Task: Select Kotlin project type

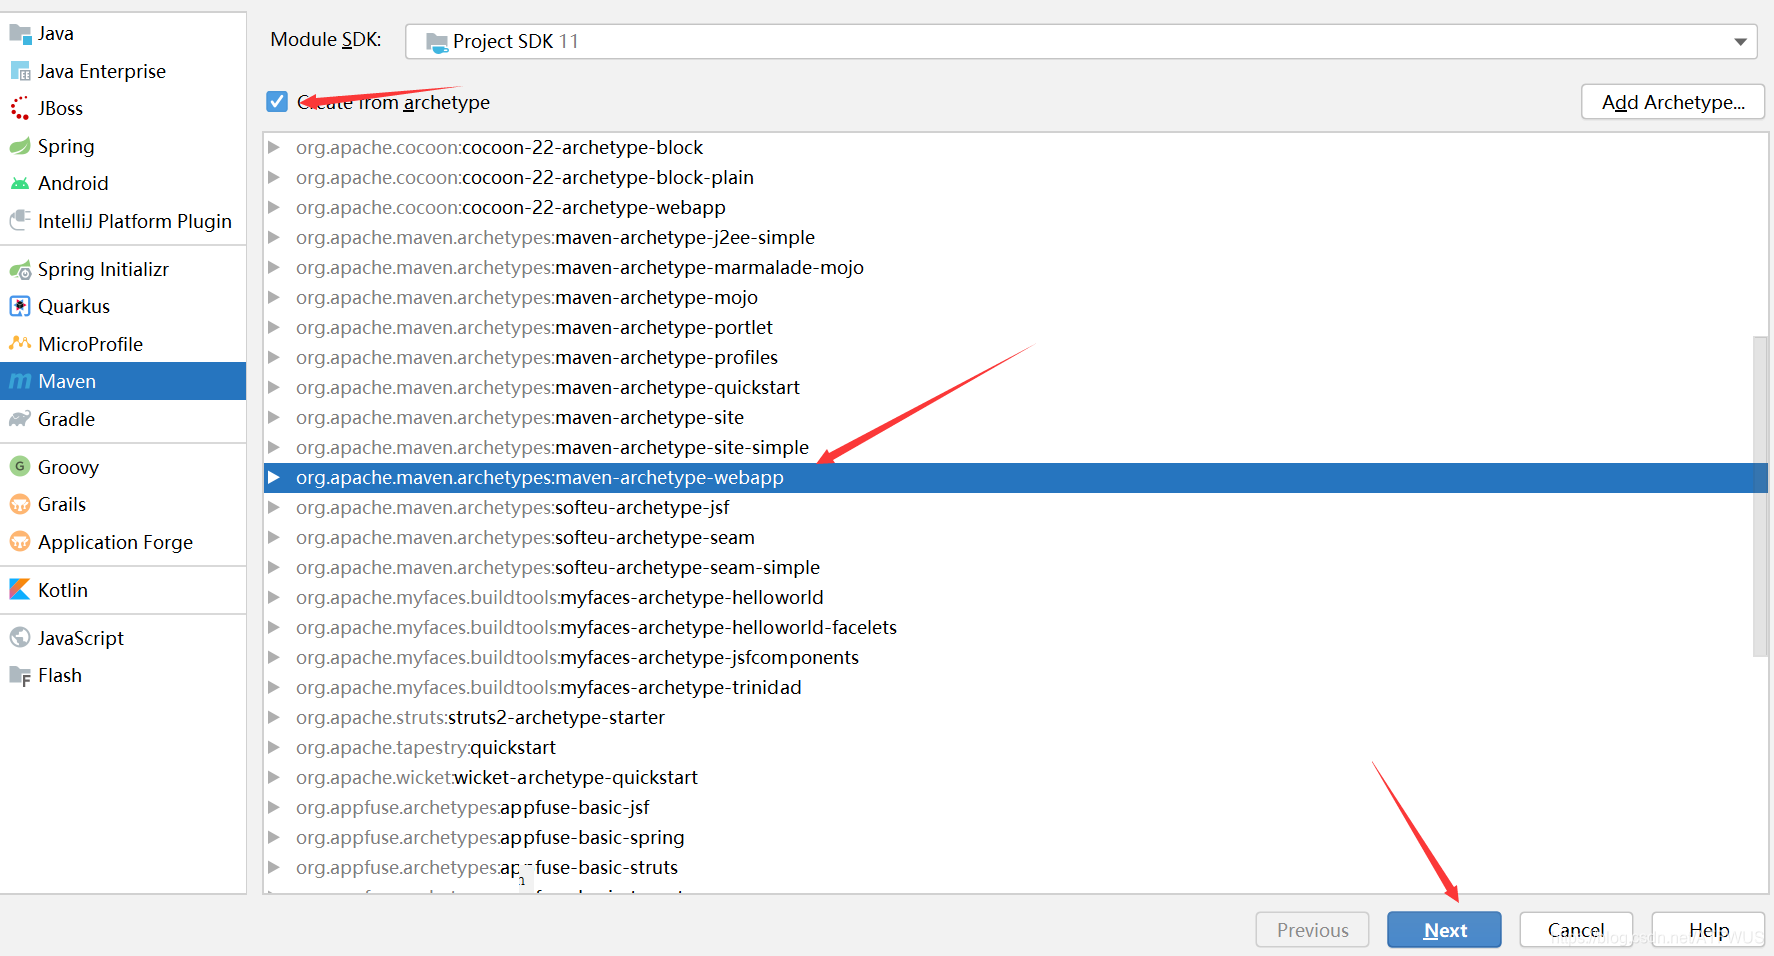Action: pyautogui.click(x=123, y=589)
